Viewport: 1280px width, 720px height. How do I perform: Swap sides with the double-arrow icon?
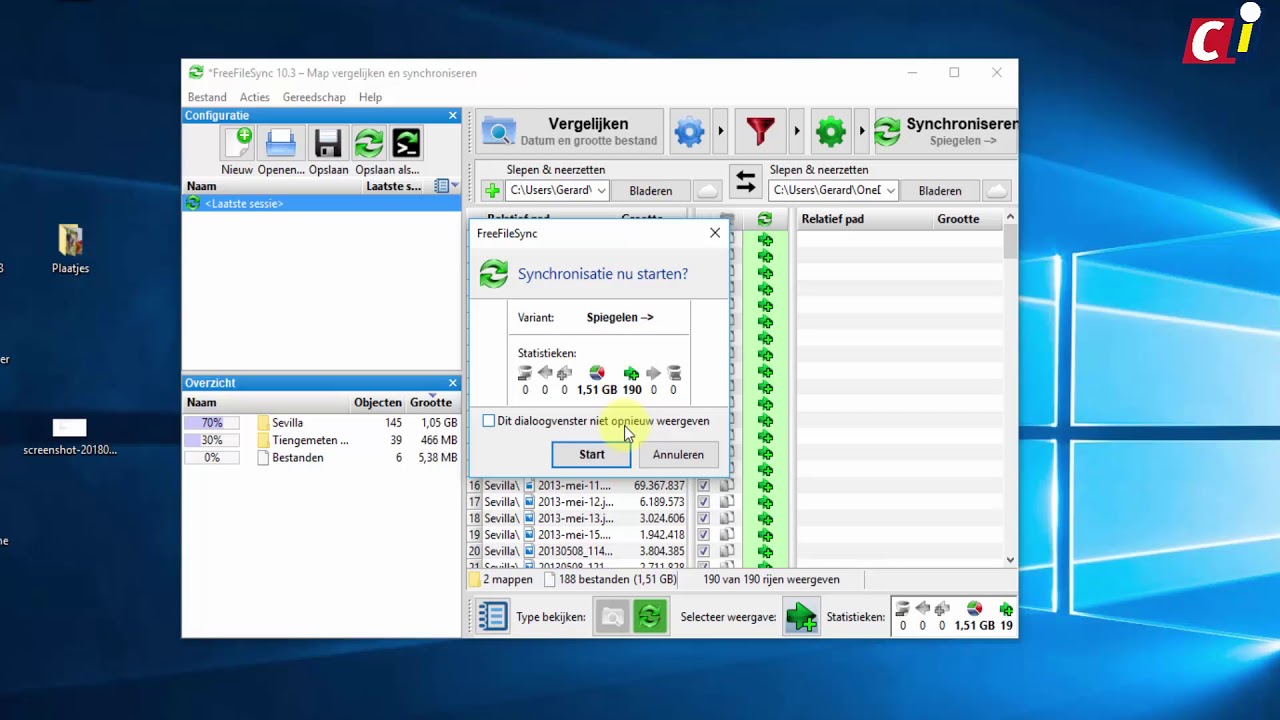point(745,181)
